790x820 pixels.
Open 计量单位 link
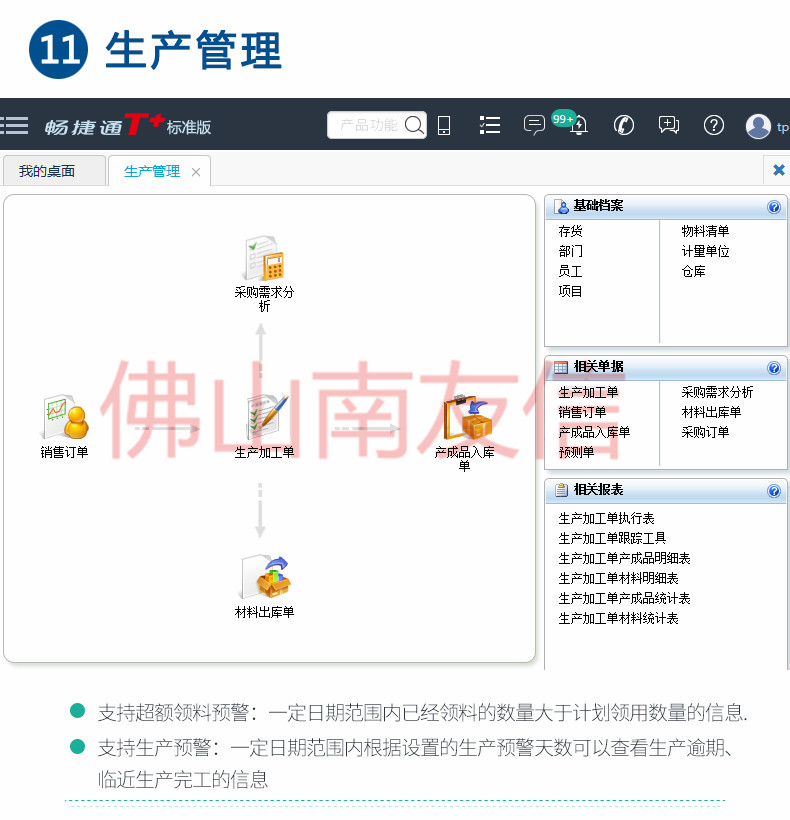tap(705, 252)
